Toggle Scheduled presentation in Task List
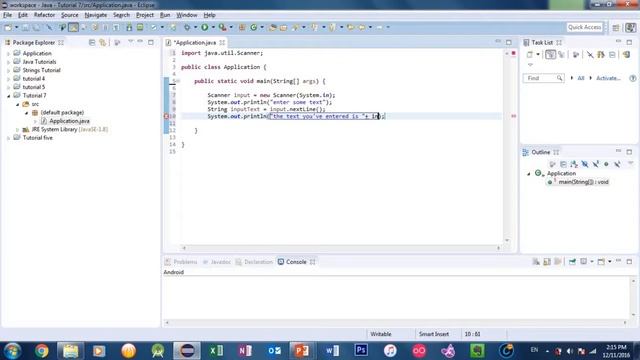This screenshot has width=640, height=360. (x=561, y=54)
